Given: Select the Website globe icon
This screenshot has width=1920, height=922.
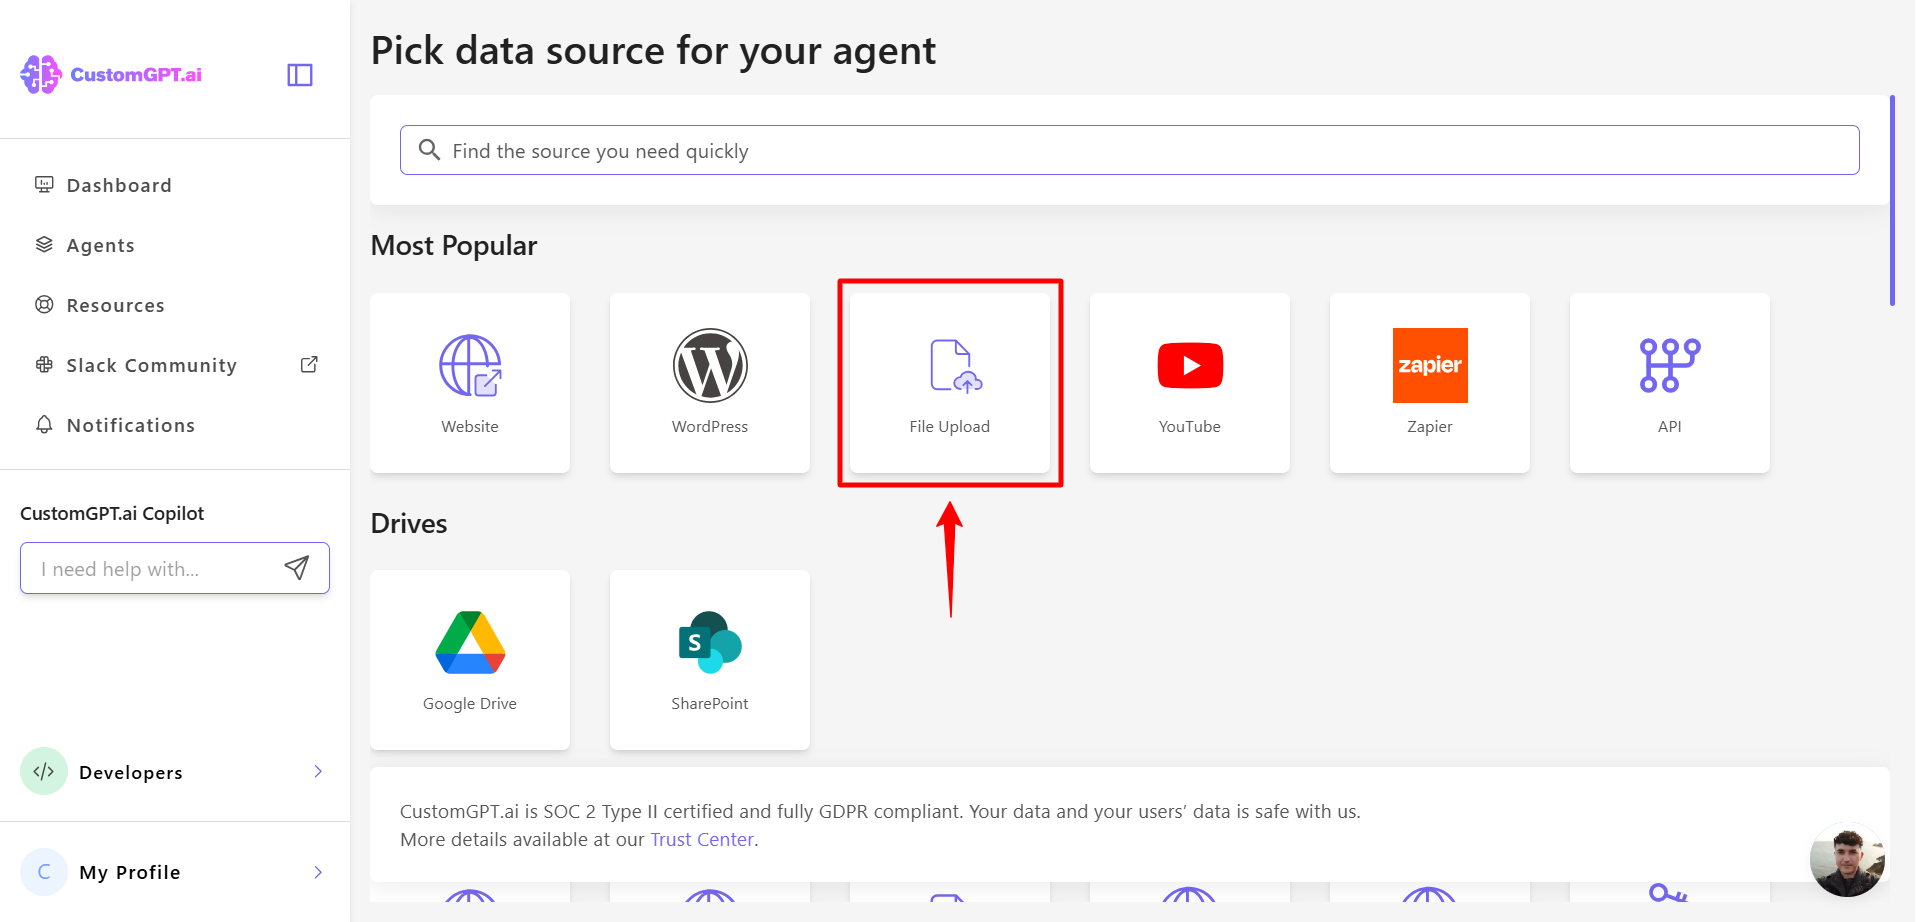Looking at the screenshot, I should pos(470,365).
